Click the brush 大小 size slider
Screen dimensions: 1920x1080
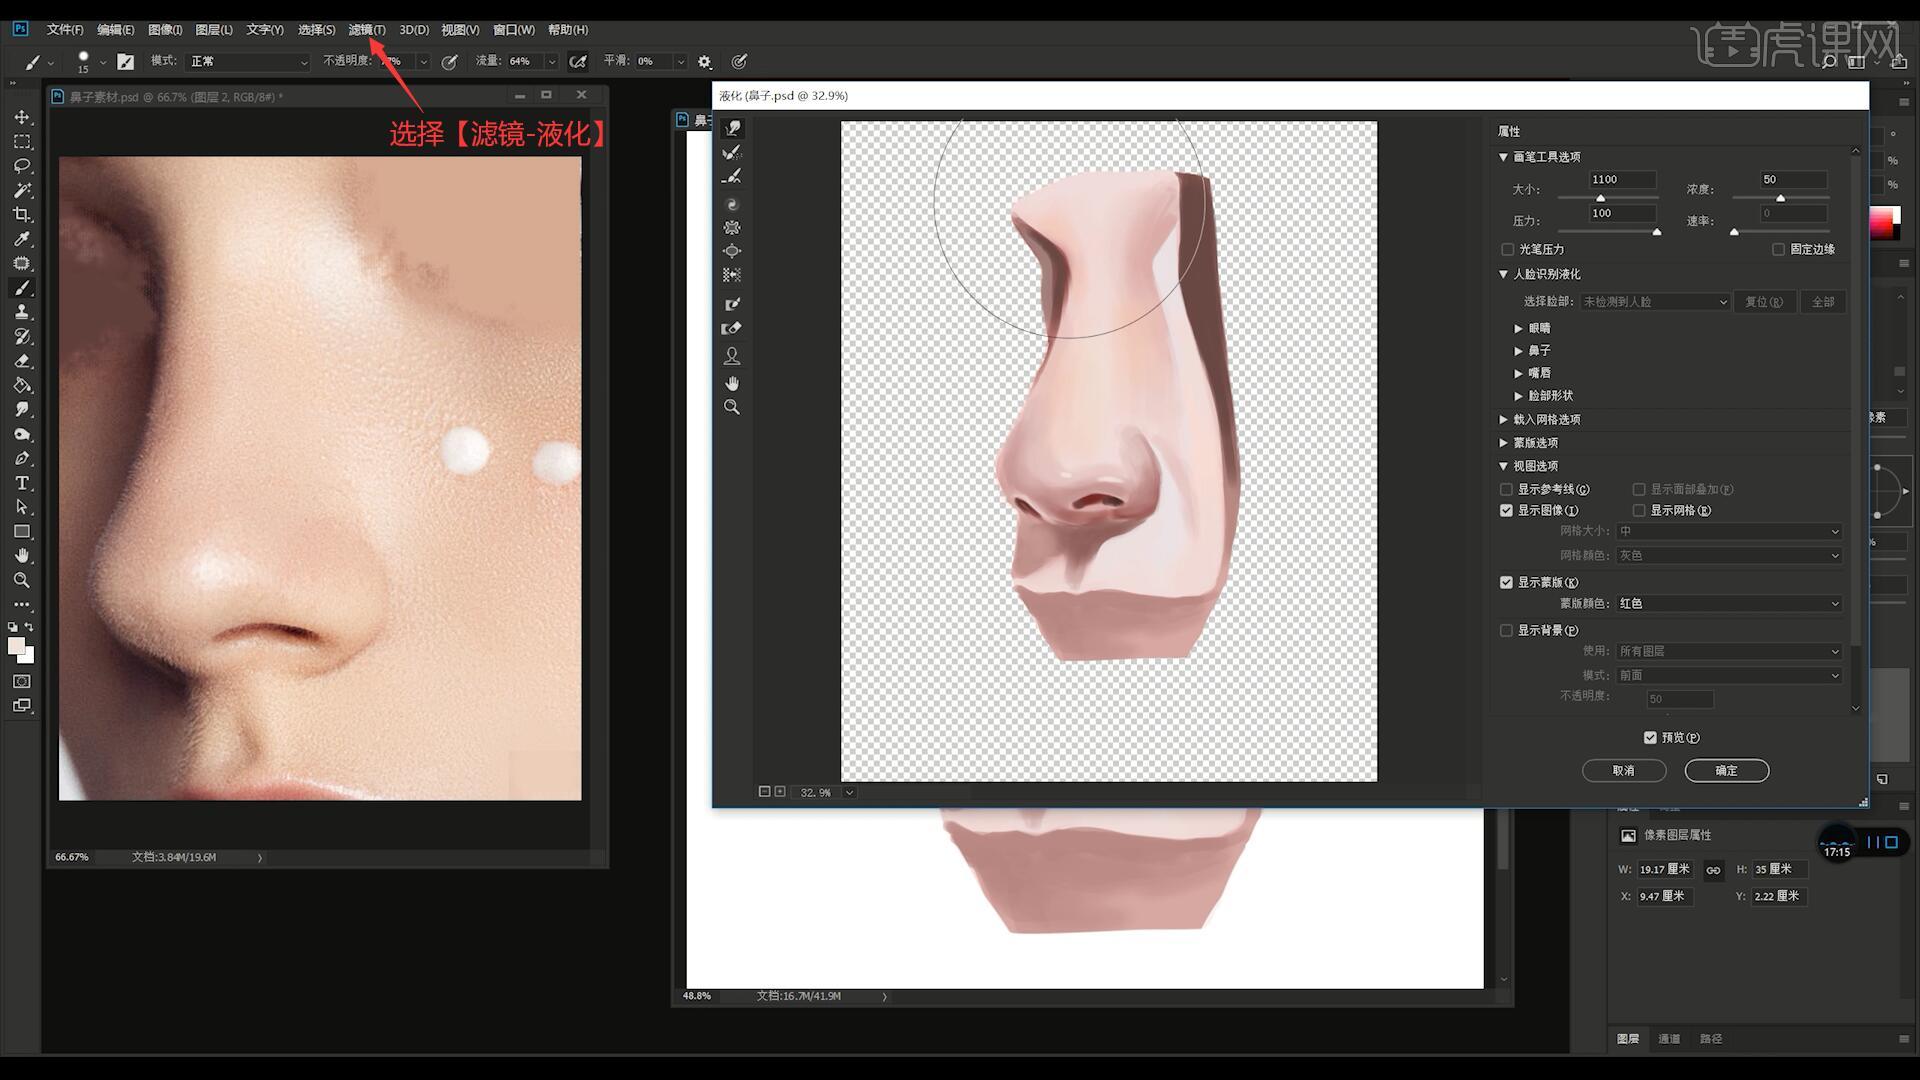[1600, 198]
